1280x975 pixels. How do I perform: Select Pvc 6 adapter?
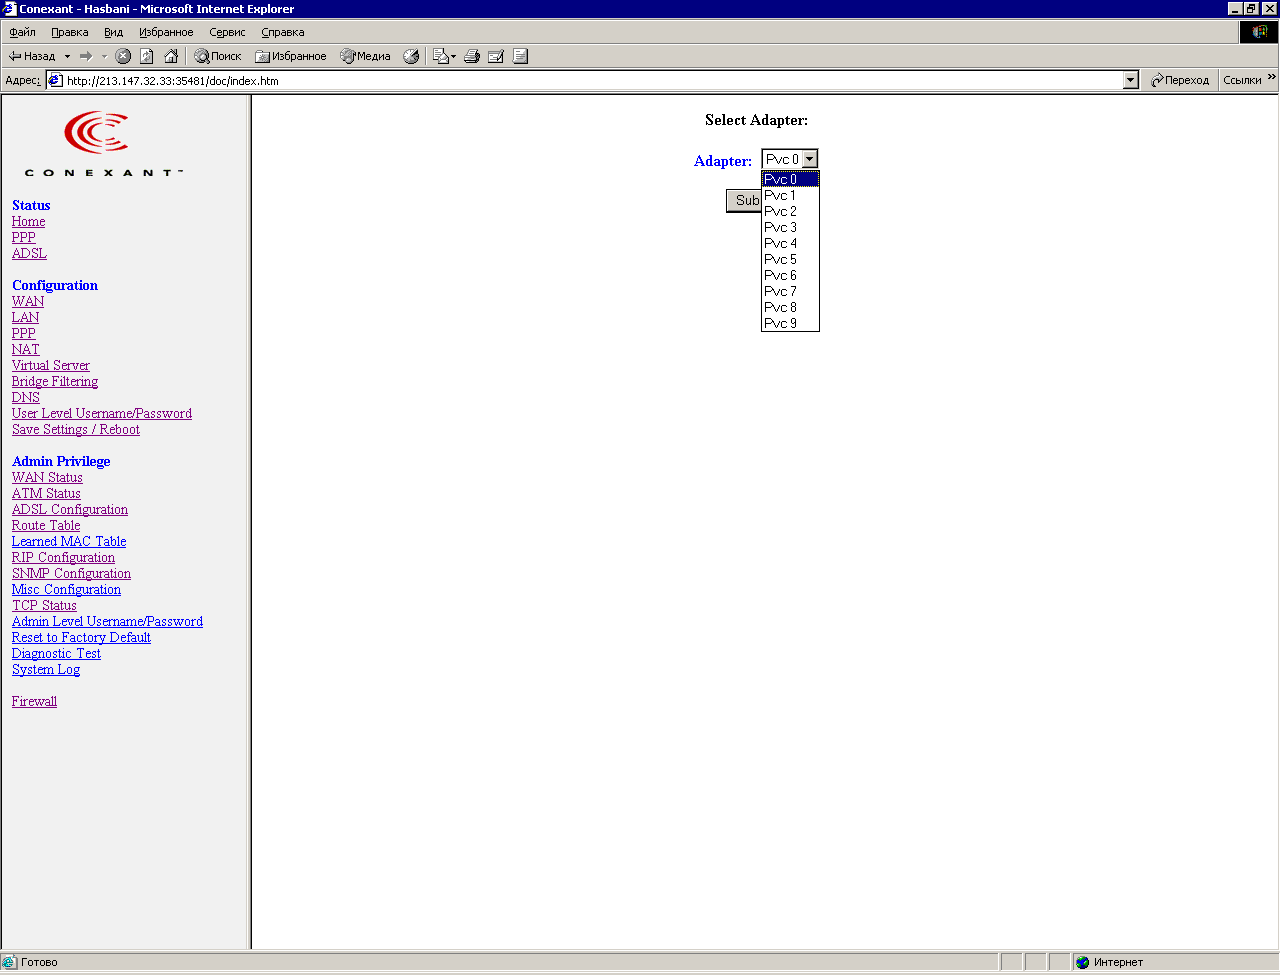pos(790,275)
